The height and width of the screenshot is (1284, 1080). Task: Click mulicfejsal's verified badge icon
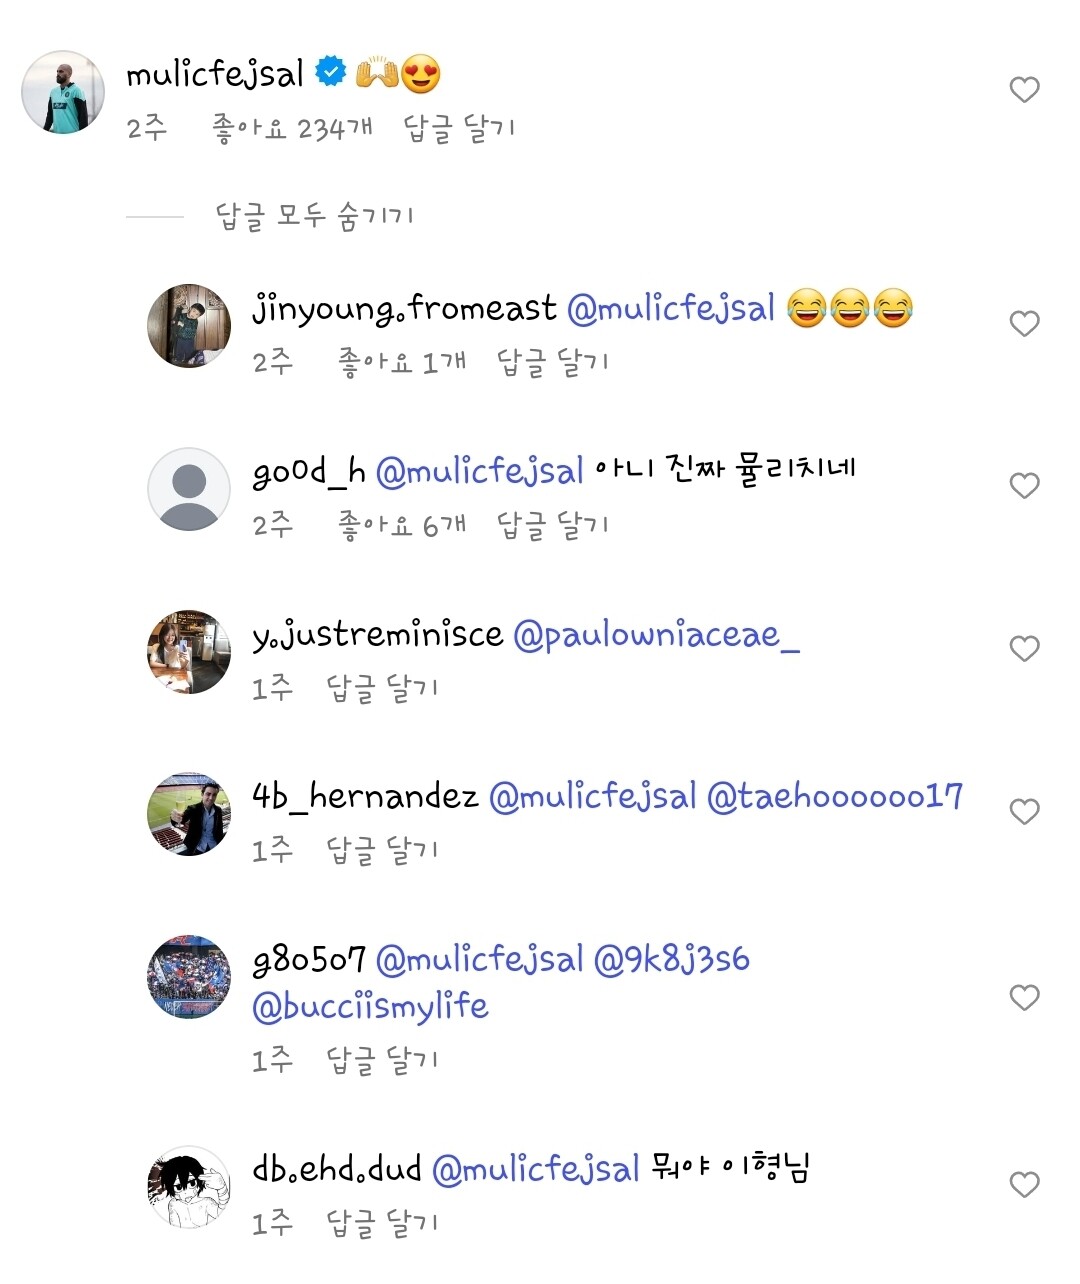(331, 72)
